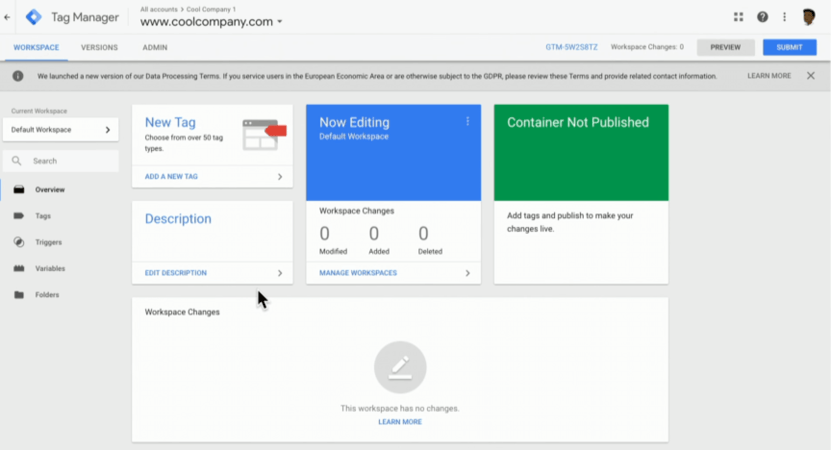Click in the sidebar Search field

pos(60,161)
